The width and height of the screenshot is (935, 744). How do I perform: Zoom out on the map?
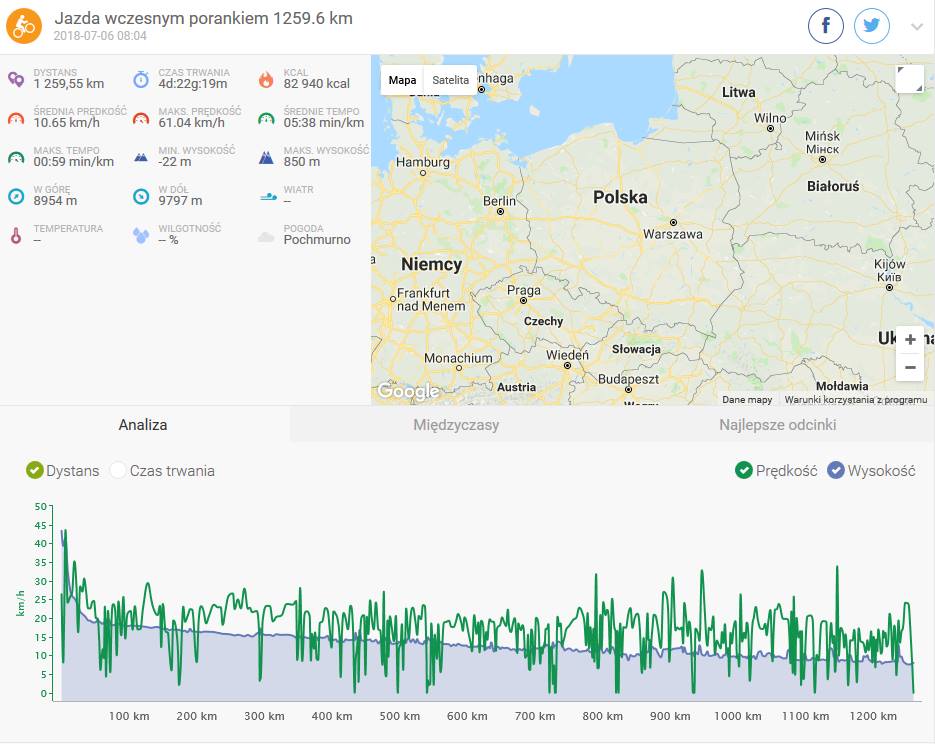[x=910, y=367]
